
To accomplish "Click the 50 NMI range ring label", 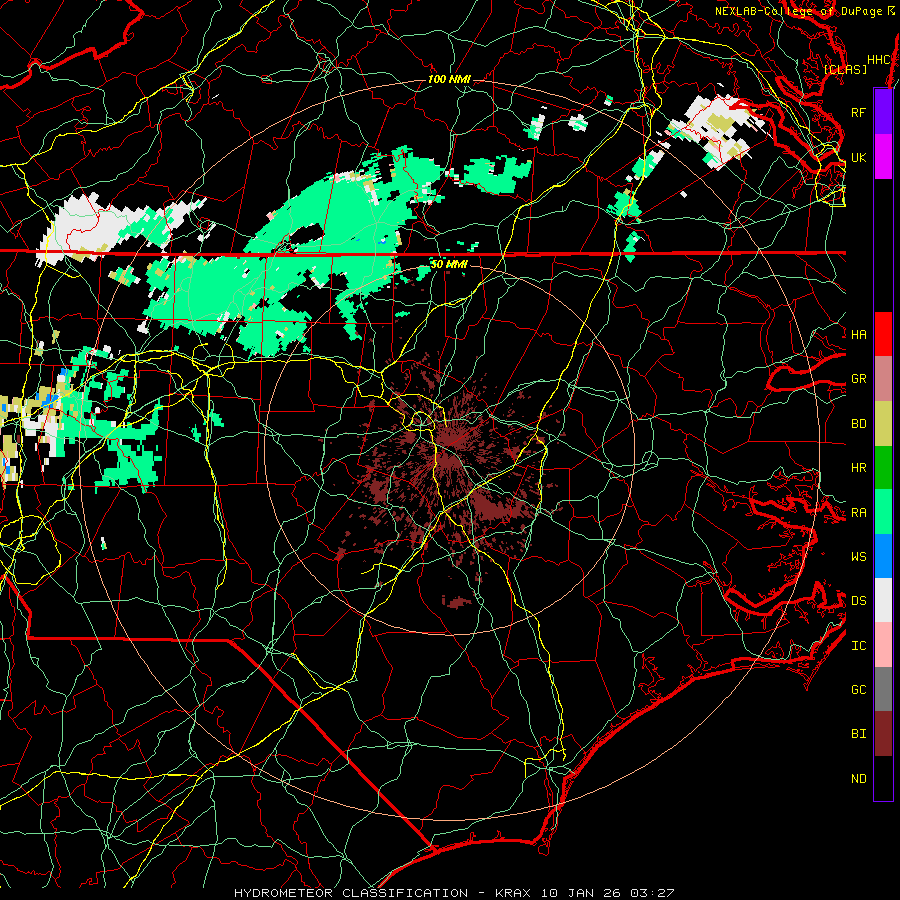I will click(449, 264).
